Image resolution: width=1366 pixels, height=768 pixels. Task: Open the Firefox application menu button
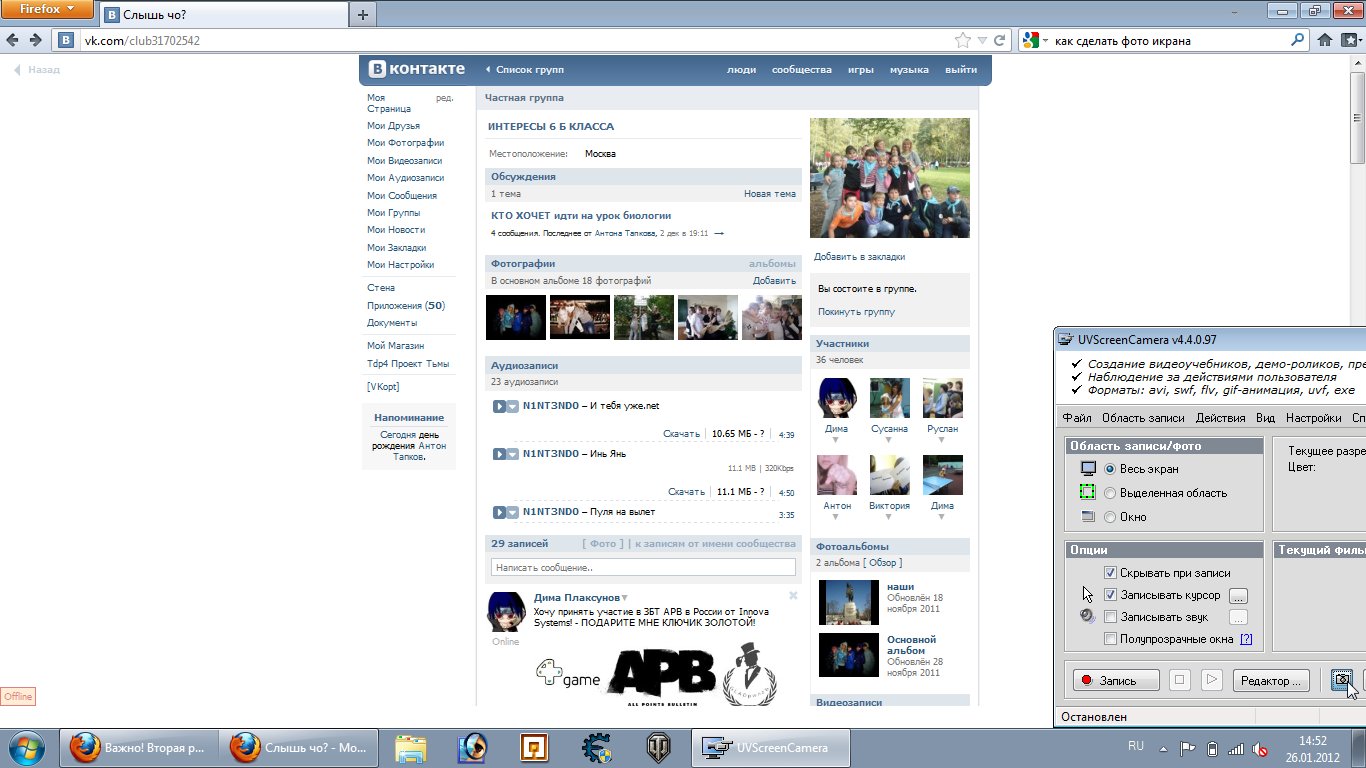47,10
